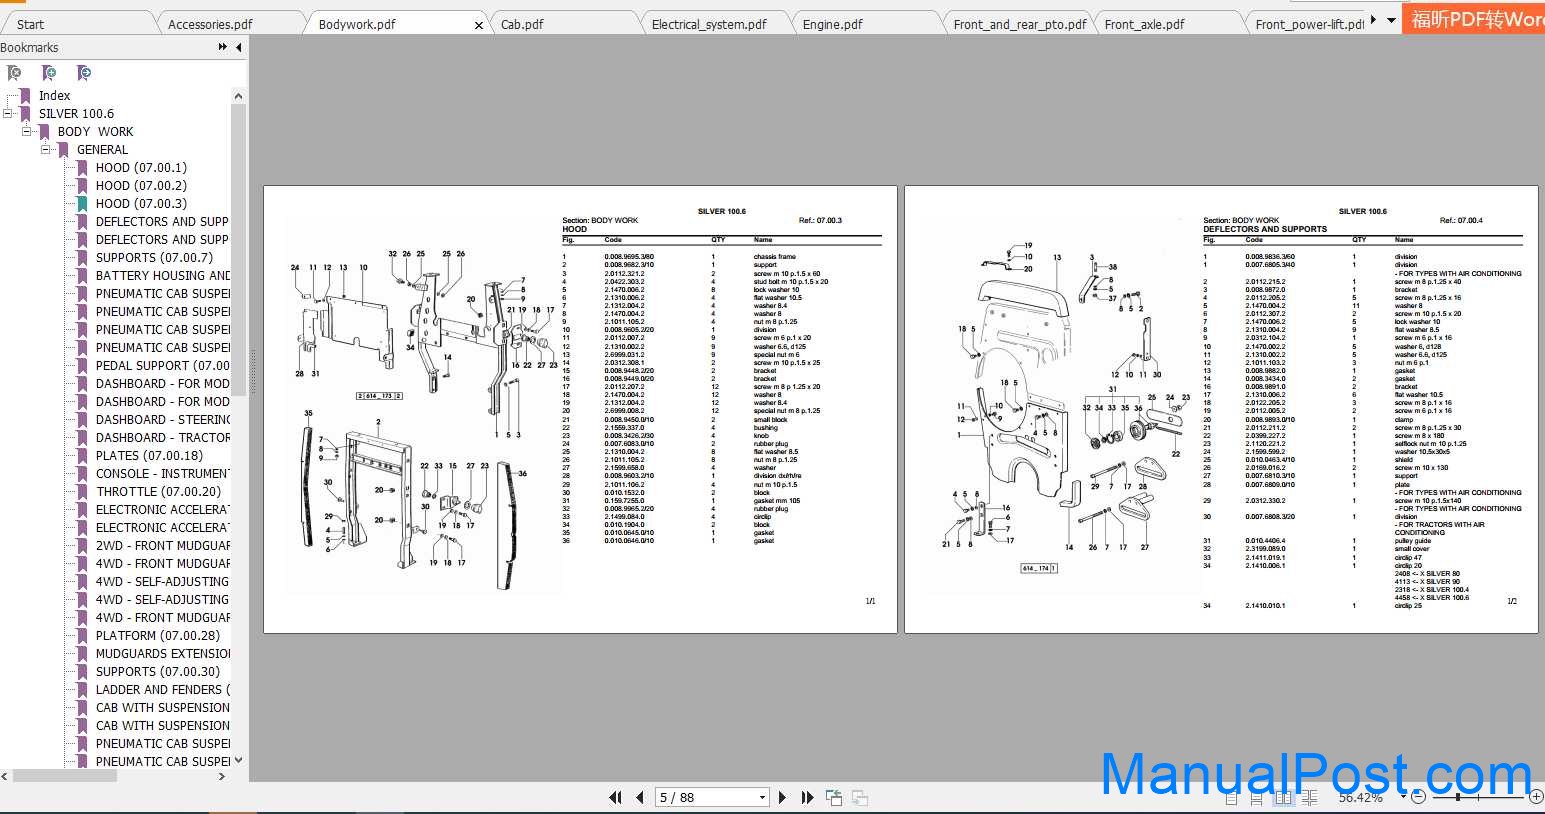1545x814 pixels.
Task: Open the PLATES (07.00.18) bookmark
Action: 149,456
